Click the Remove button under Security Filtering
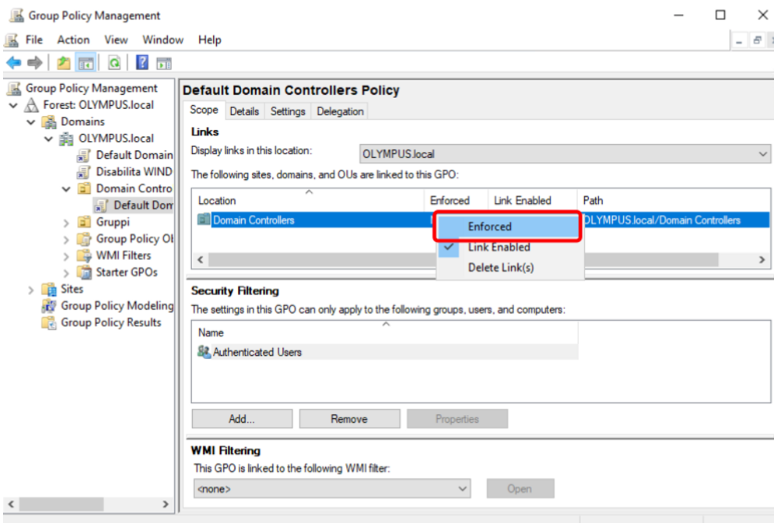774x523 pixels. point(349,419)
